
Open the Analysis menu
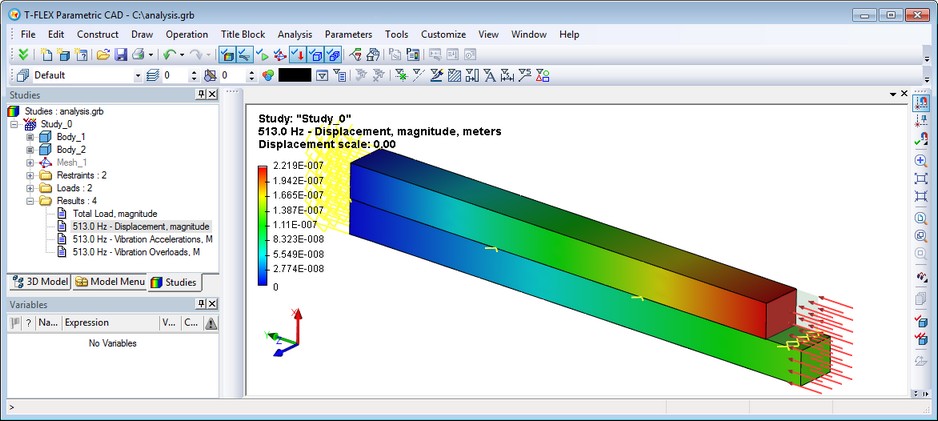[294, 34]
